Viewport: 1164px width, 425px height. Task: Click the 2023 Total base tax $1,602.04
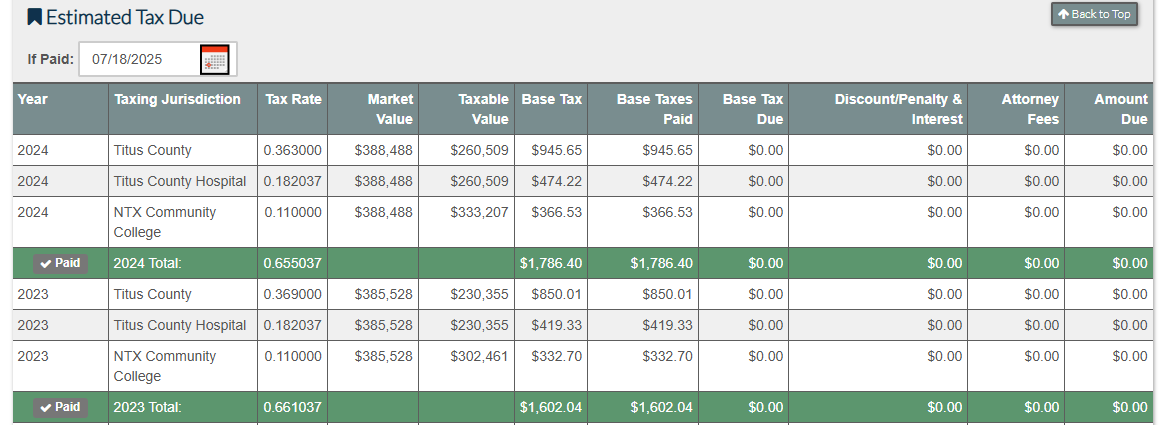pos(550,407)
